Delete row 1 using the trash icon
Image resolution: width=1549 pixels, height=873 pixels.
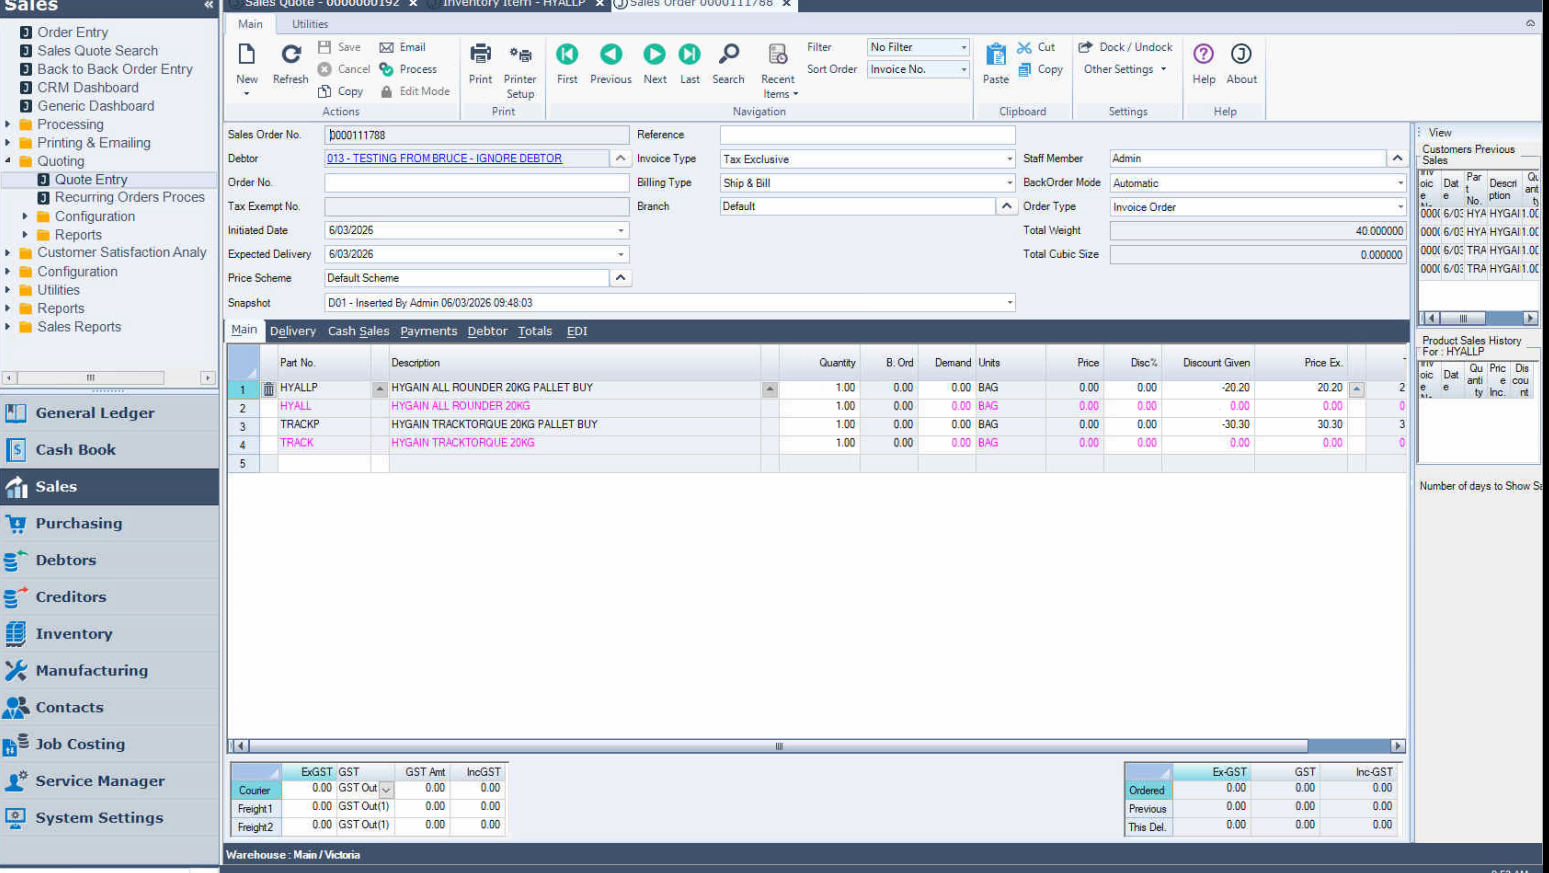(268, 389)
